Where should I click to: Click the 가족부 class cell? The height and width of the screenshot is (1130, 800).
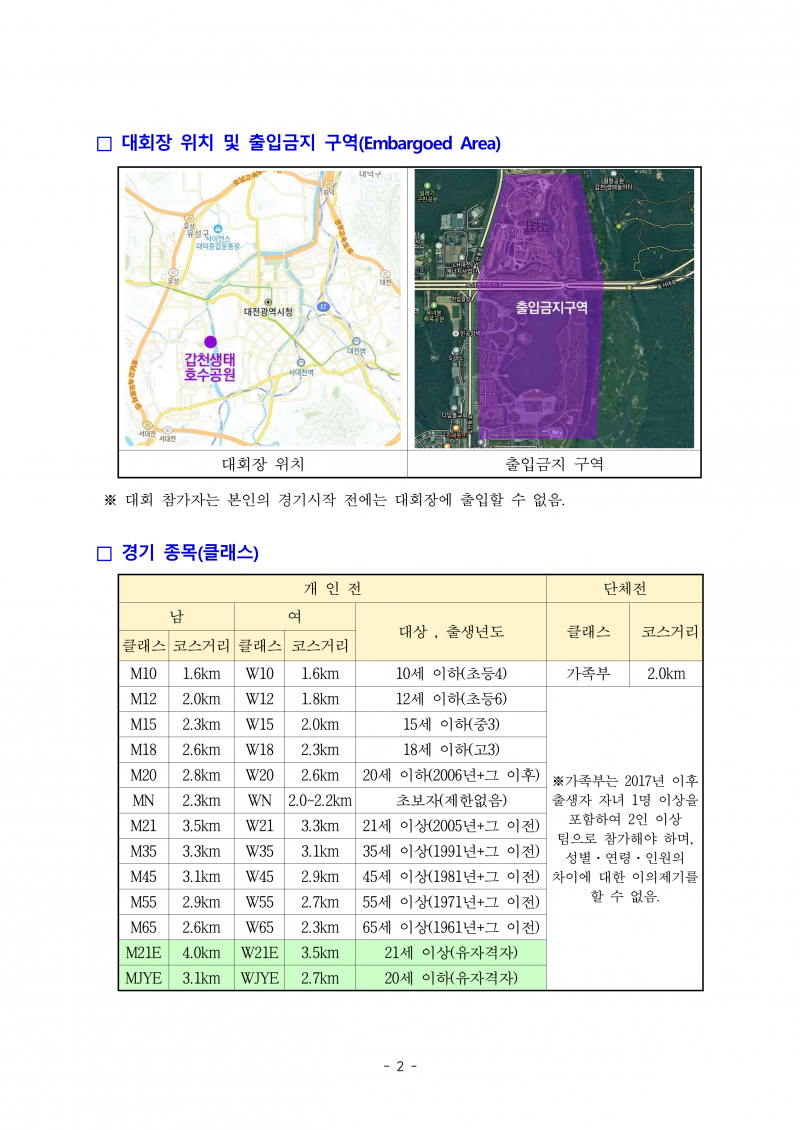pos(588,674)
